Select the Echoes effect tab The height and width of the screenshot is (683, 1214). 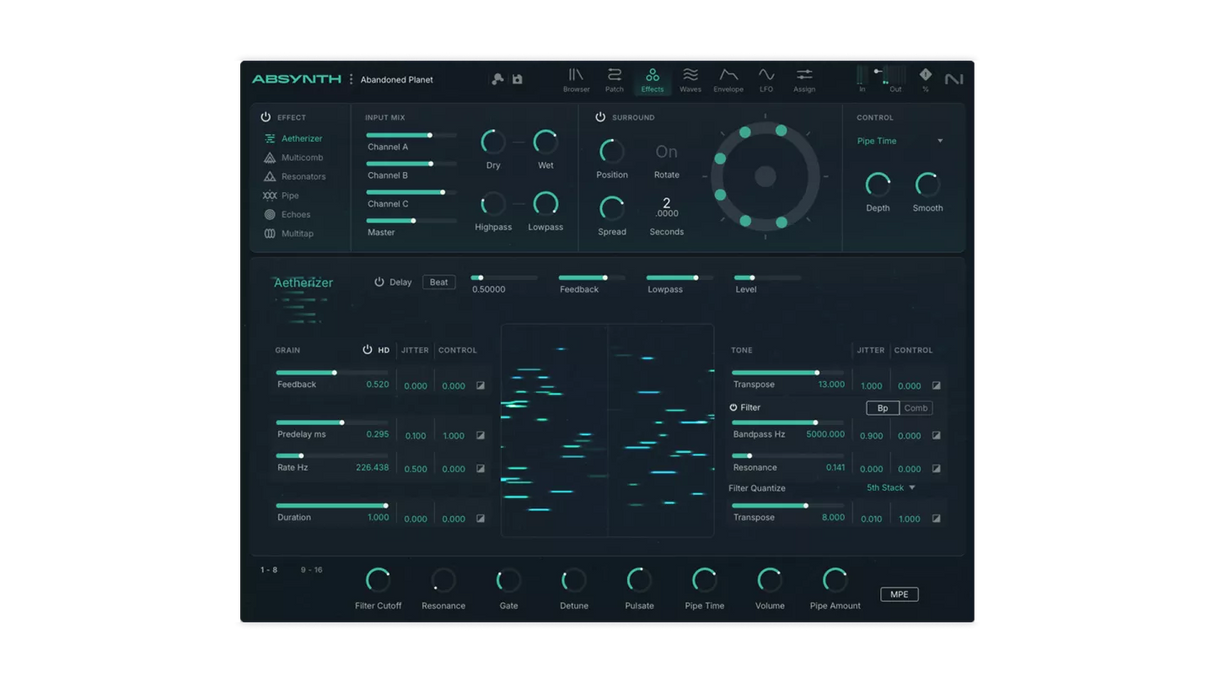click(x=296, y=214)
